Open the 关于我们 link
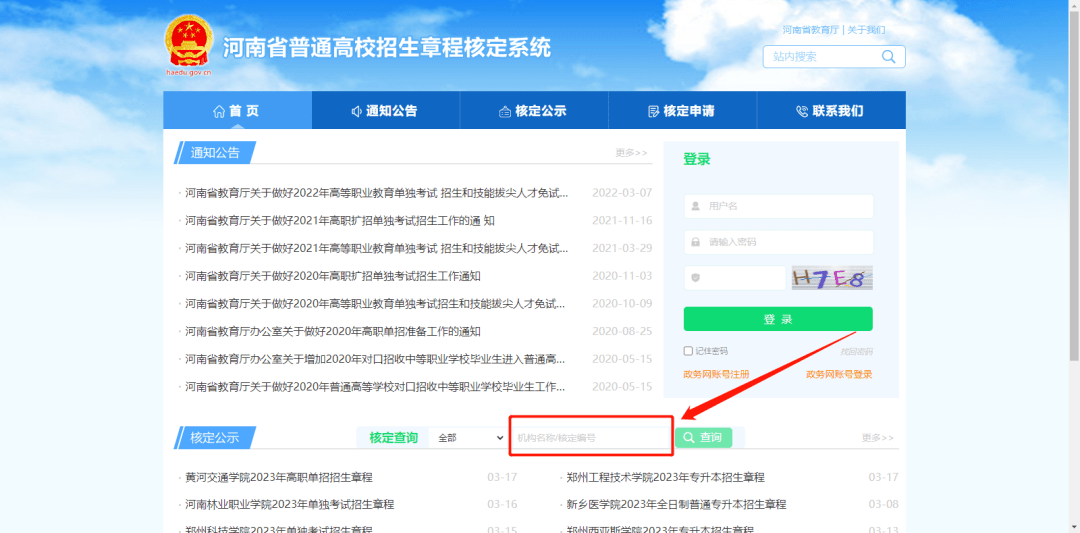 (866, 30)
